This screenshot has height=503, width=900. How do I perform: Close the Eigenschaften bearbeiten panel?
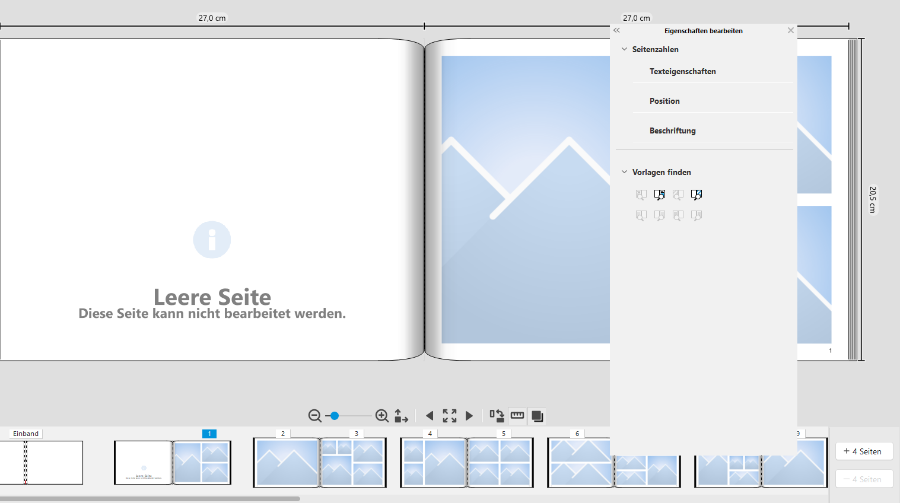[790, 31]
